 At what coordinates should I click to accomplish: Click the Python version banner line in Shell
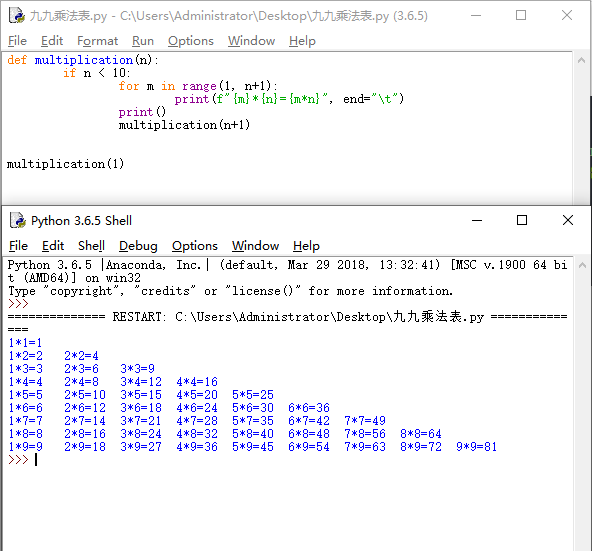click(x=287, y=272)
